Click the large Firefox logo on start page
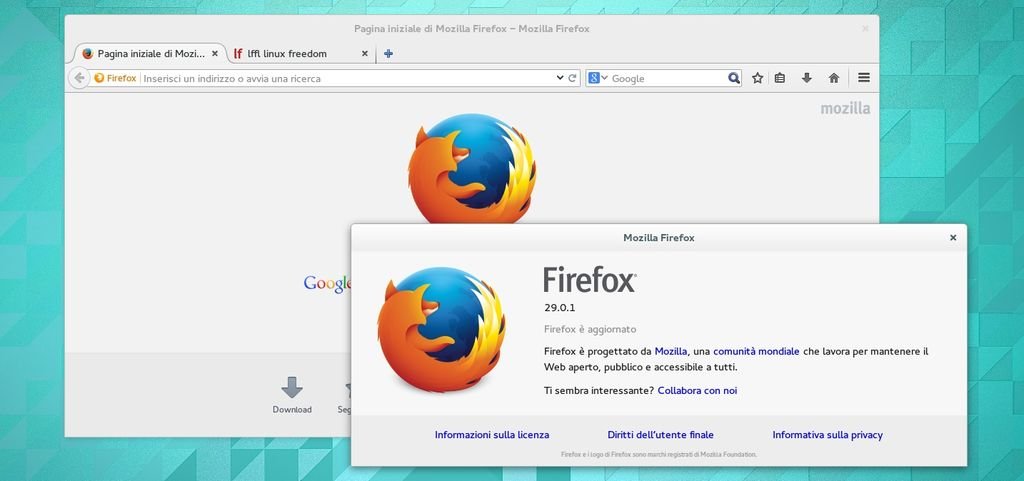 (472, 168)
